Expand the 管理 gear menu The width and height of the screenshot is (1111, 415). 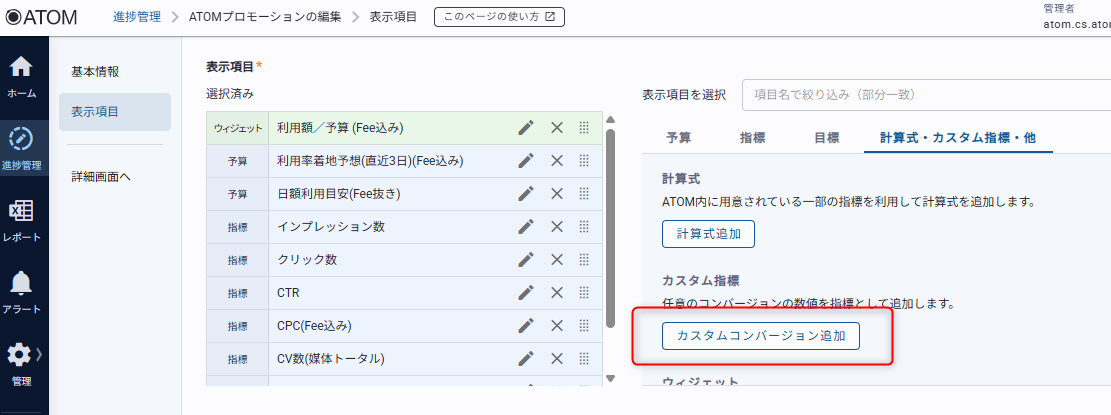coord(22,362)
